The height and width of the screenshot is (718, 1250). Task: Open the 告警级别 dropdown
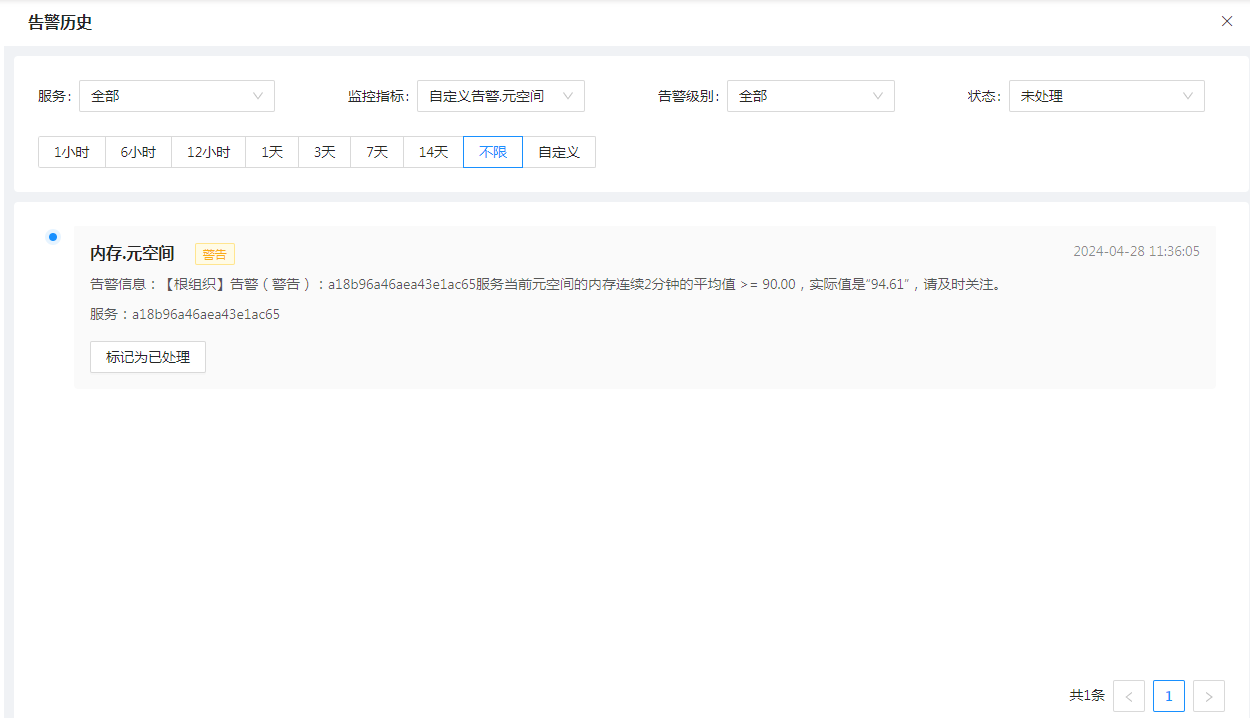tap(810, 96)
